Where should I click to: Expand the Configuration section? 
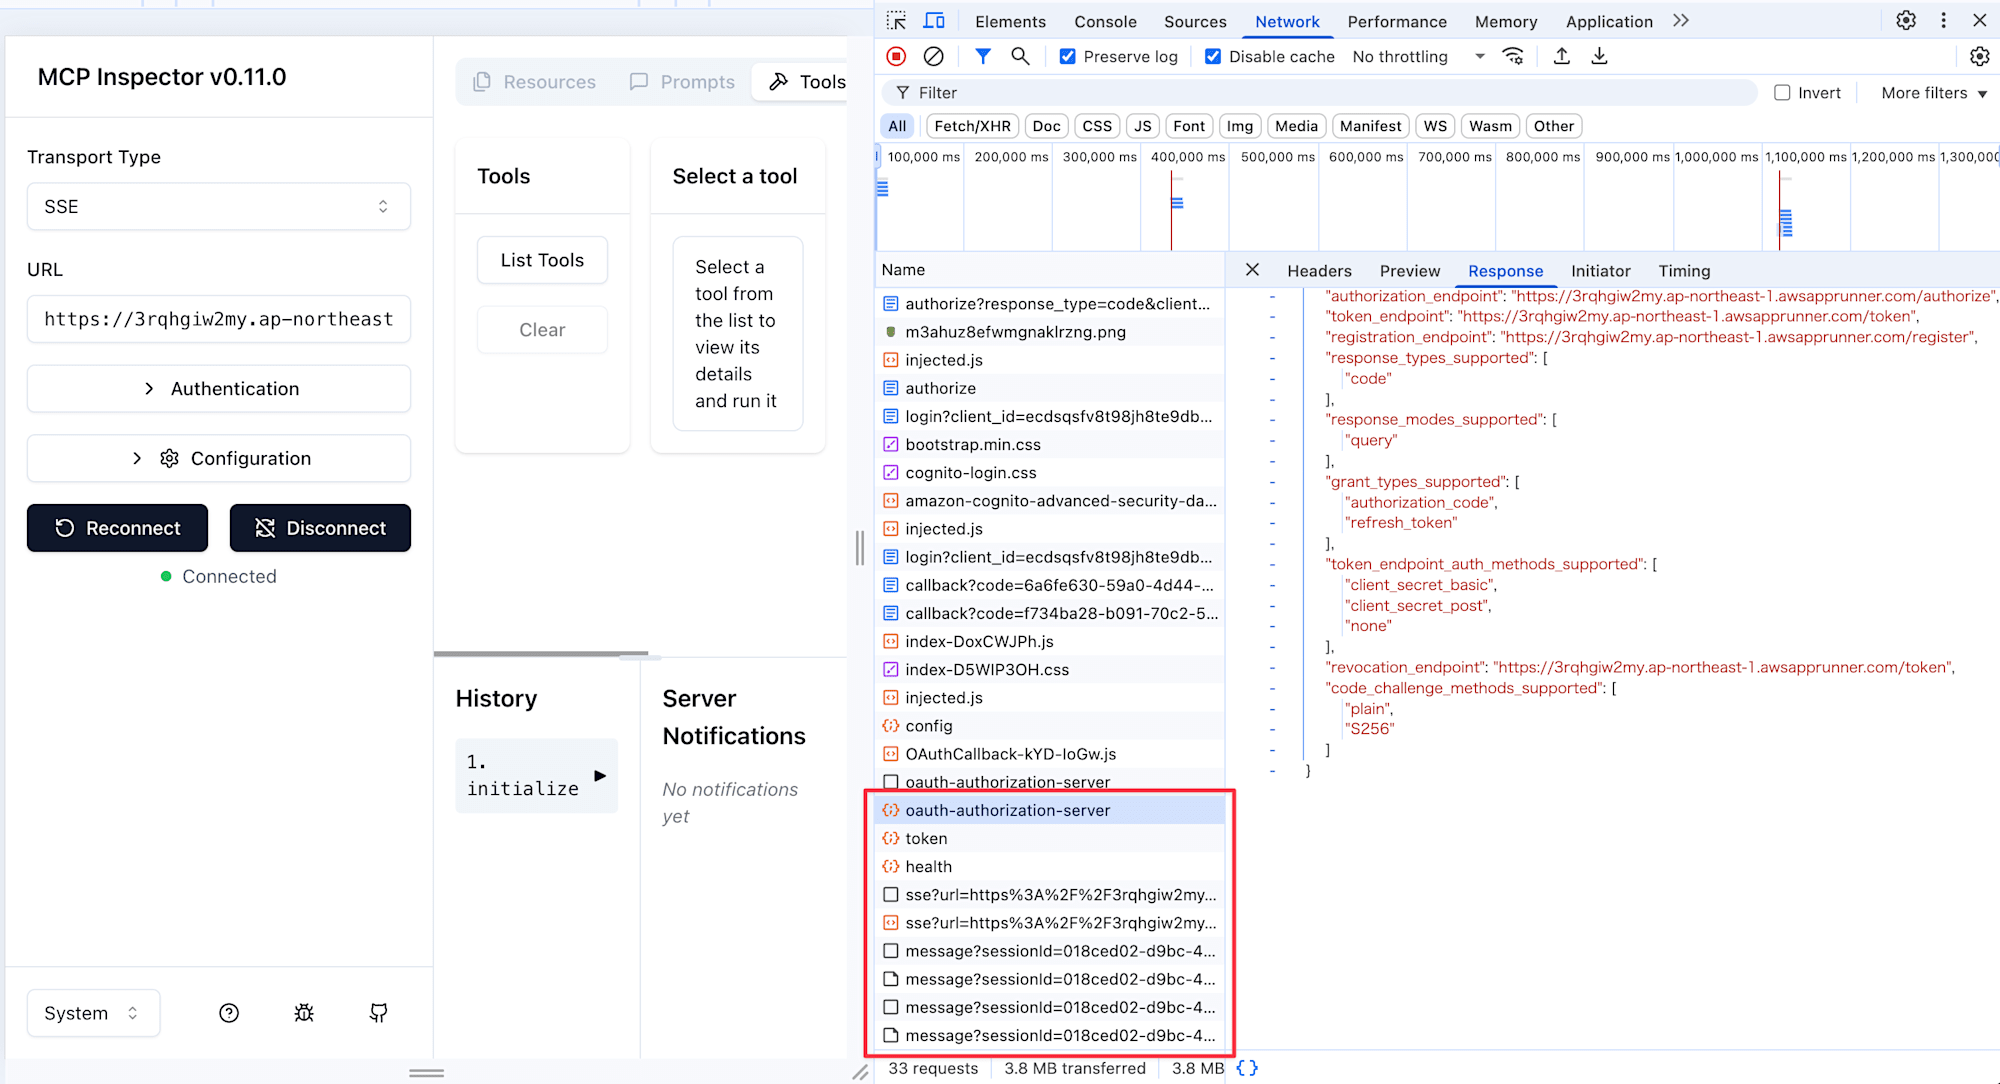click(219, 458)
